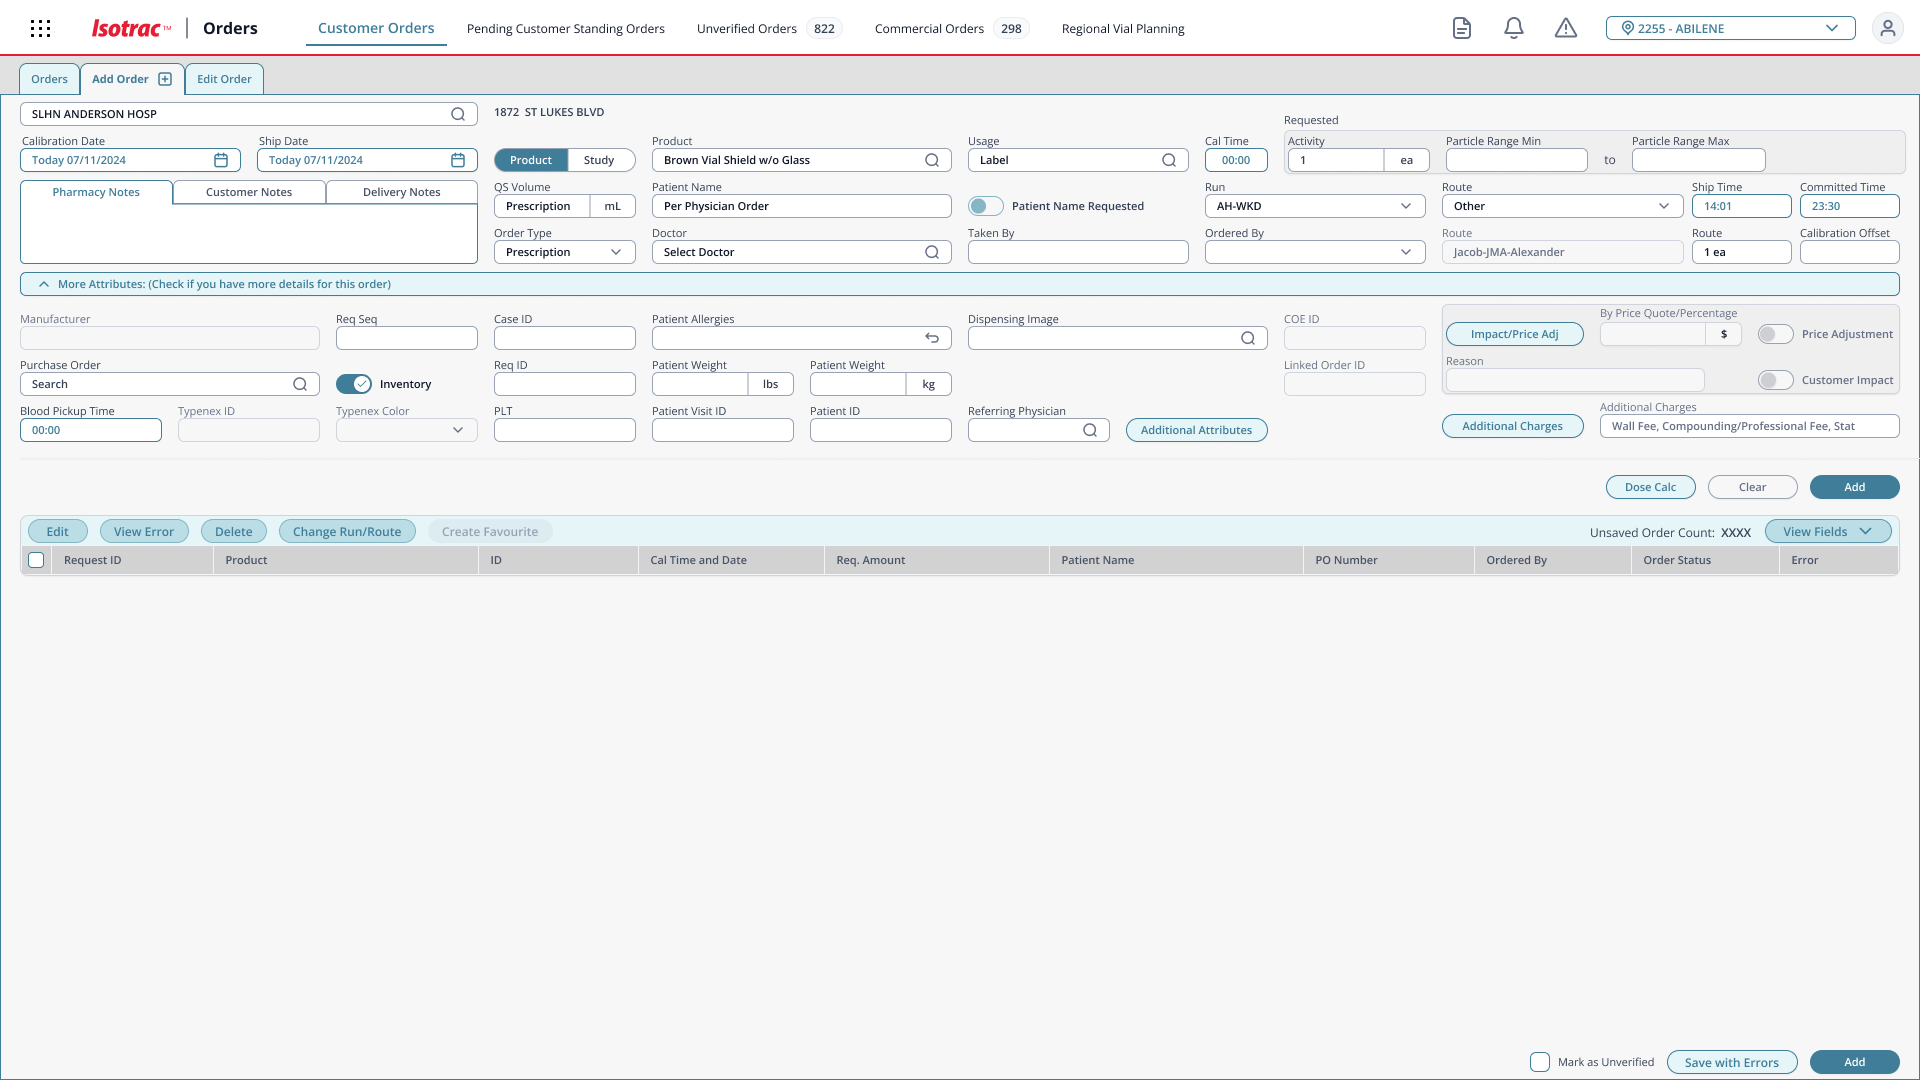Click the Case ID input field

(x=564, y=338)
